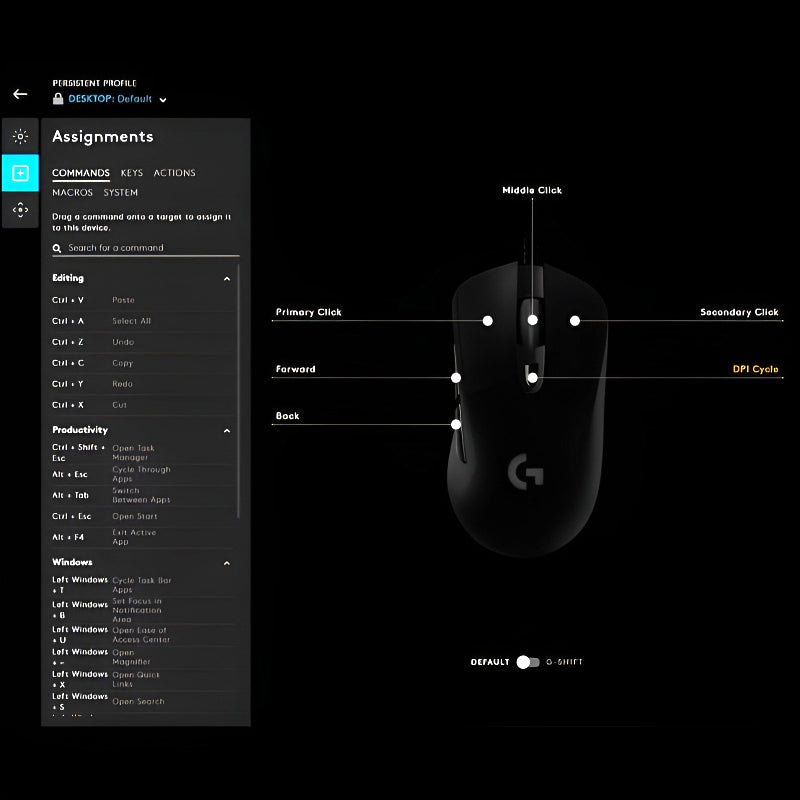
Task: Collapse the Productivity commands section
Action: point(227,430)
